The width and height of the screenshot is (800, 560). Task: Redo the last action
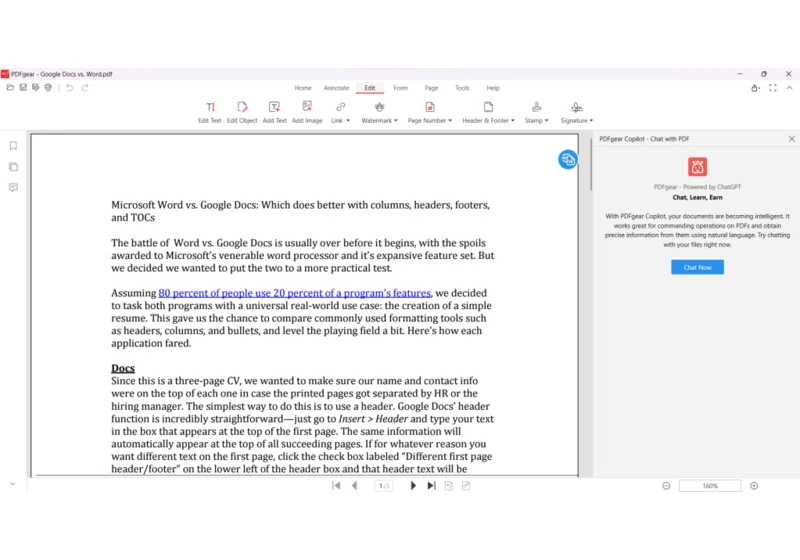pyautogui.click(x=85, y=88)
